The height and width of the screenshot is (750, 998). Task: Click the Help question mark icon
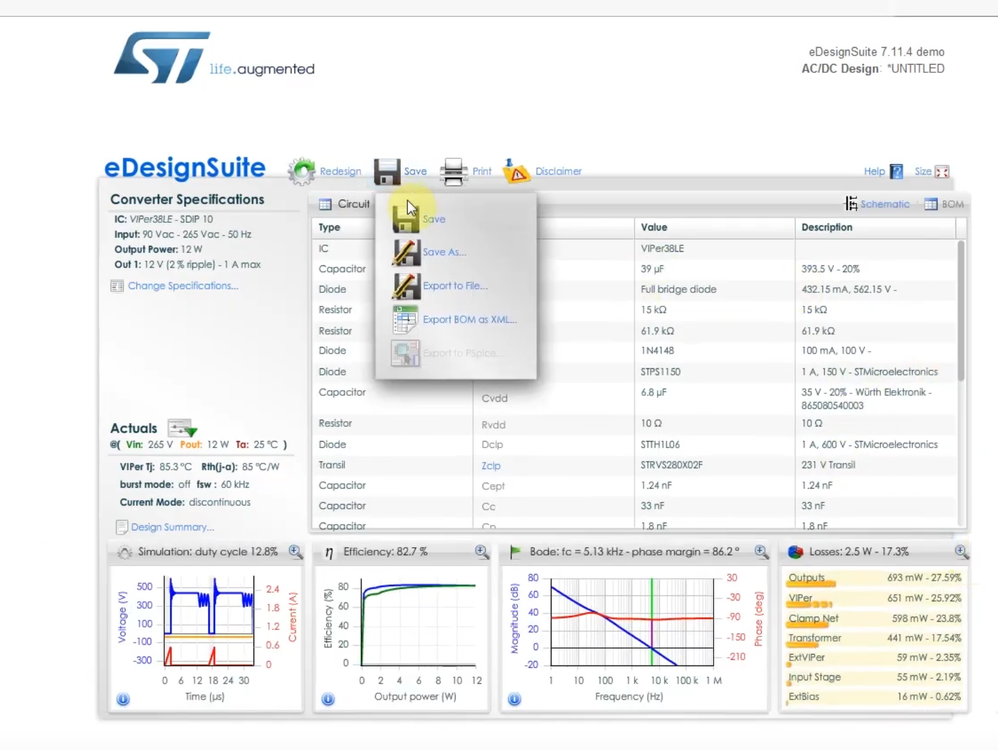click(896, 171)
